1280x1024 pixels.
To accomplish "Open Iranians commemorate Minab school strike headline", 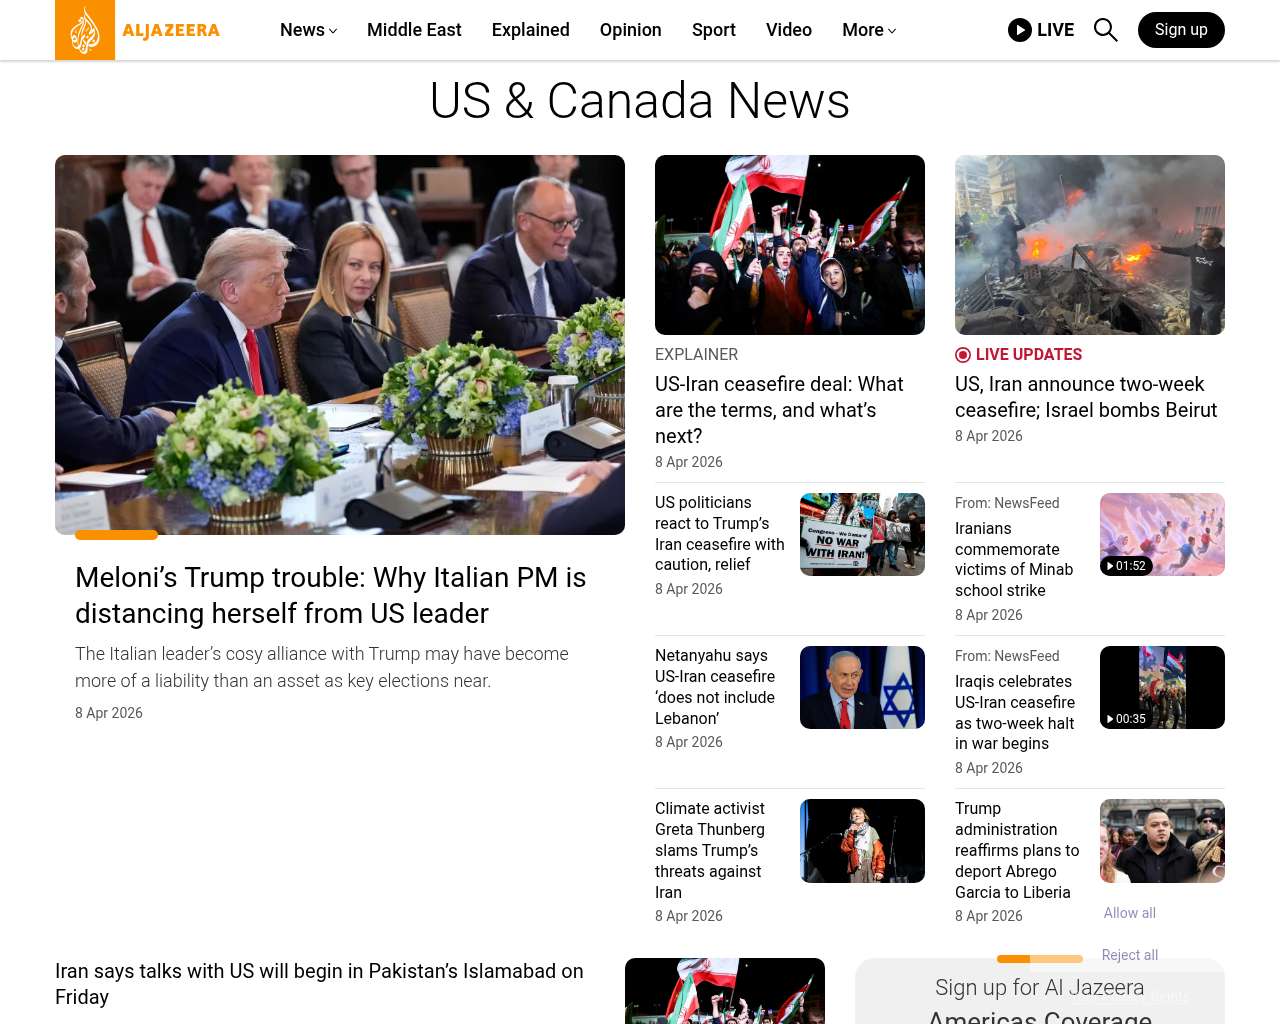I will coord(1014,559).
